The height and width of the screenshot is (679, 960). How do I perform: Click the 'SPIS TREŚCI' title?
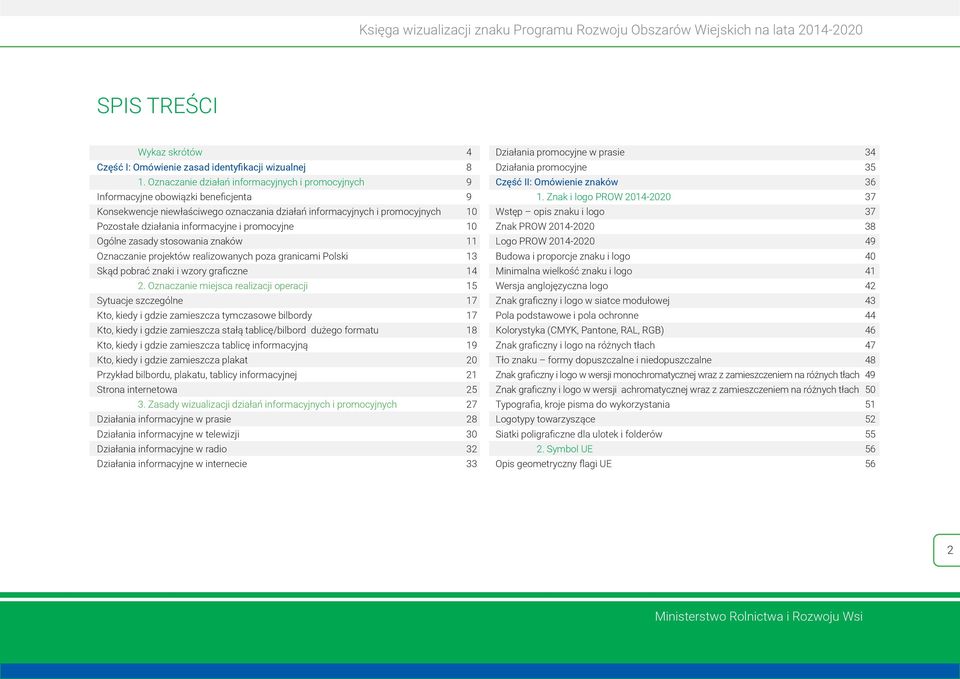click(x=157, y=105)
